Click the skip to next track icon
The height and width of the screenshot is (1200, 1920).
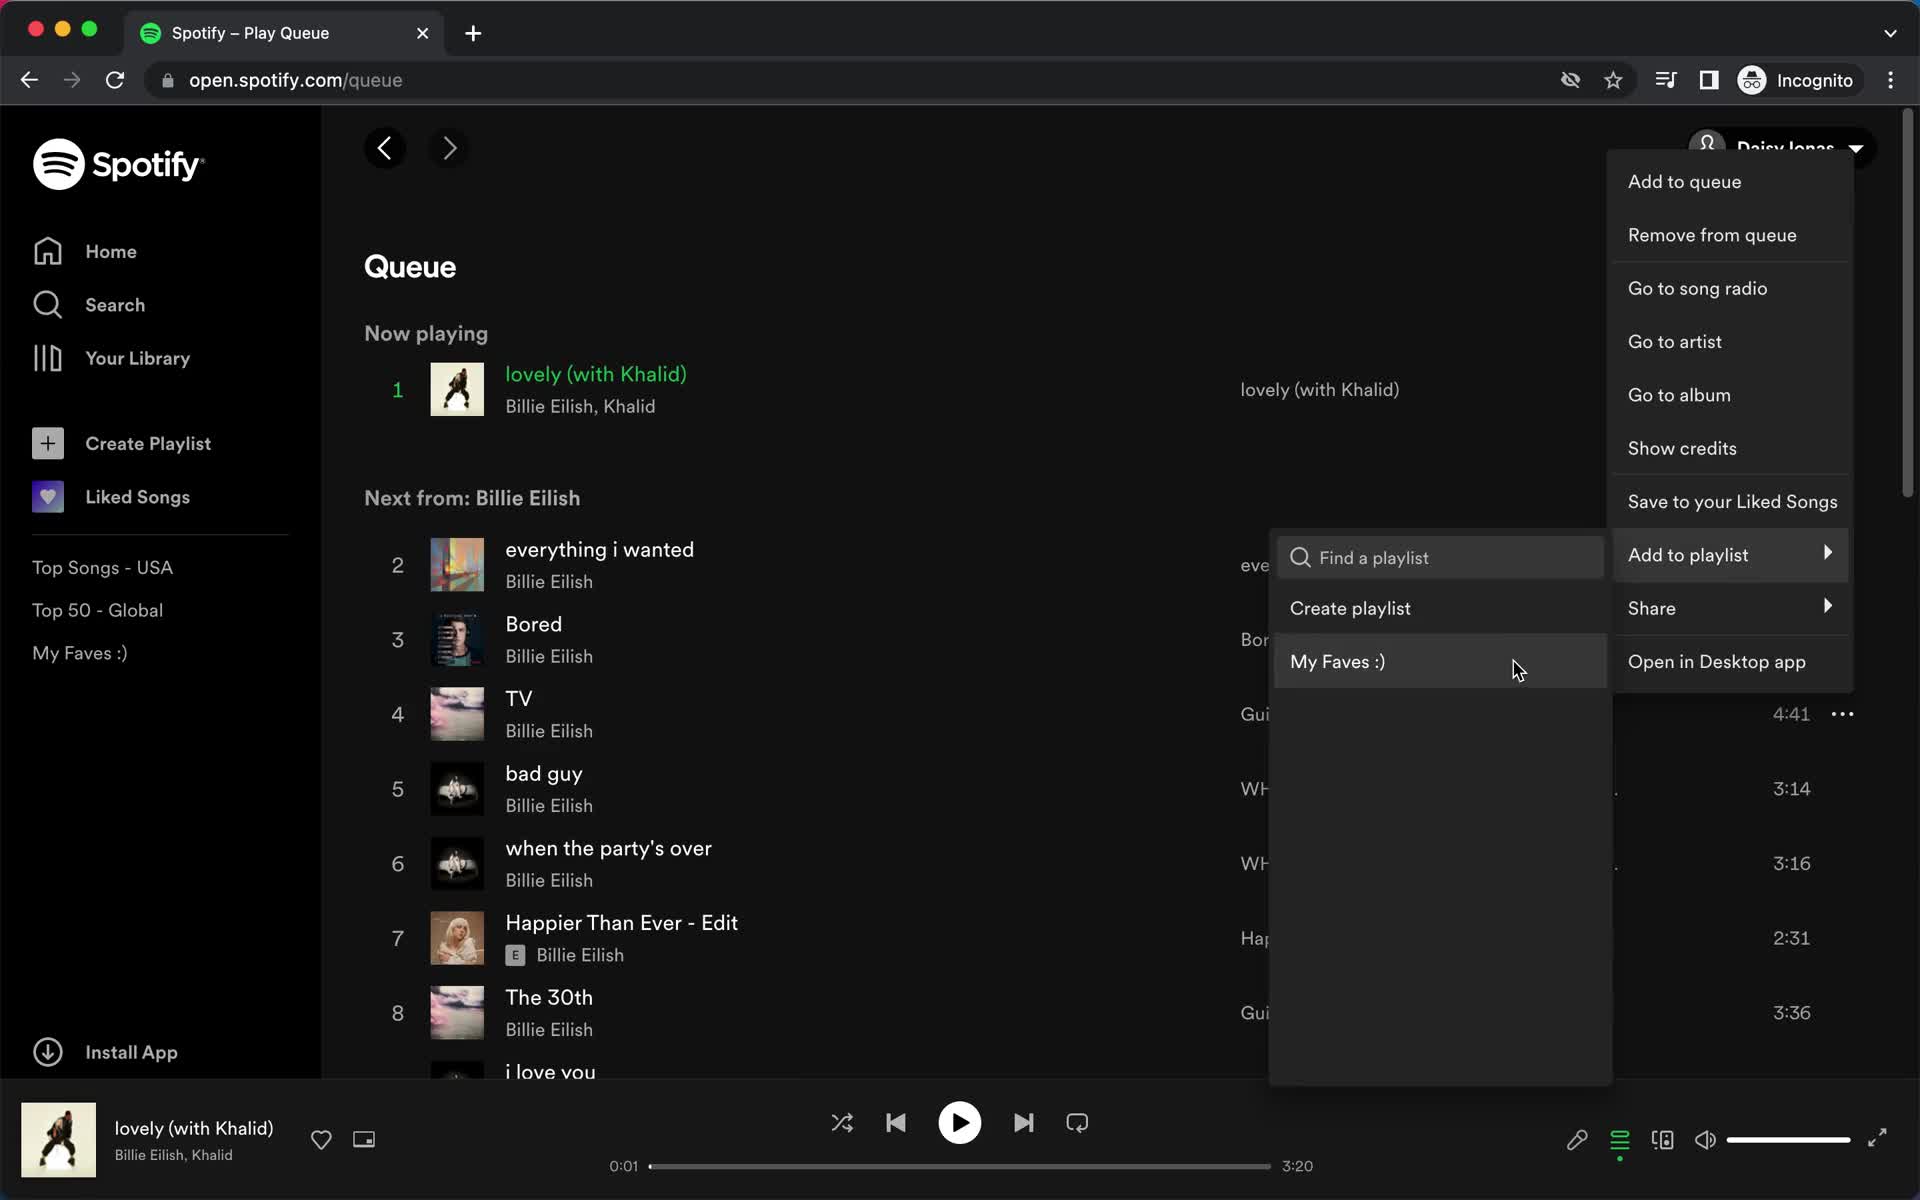(x=1024, y=1124)
